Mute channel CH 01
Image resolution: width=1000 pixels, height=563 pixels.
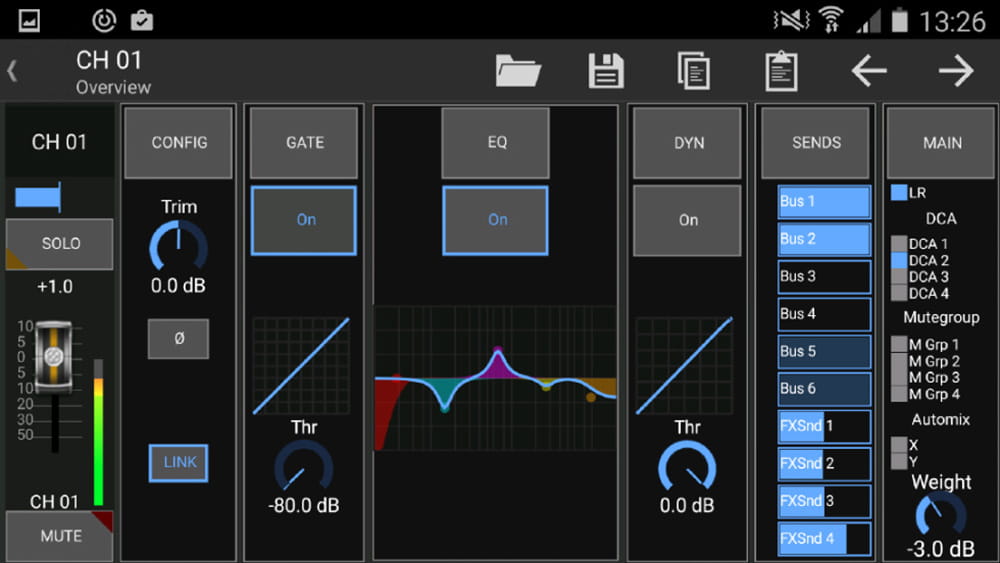point(60,536)
